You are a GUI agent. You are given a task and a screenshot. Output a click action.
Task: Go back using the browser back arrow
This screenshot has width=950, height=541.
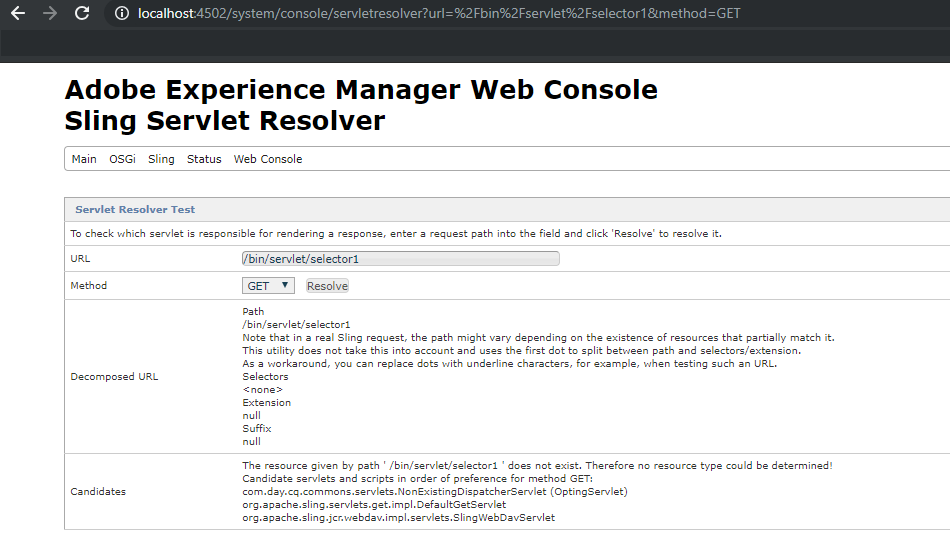18,13
